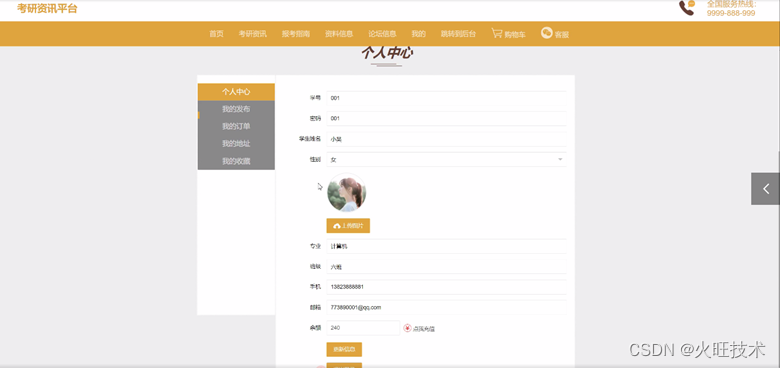Open customer service chat (客服)
The height and width of the screenshot is (368, 781).
tap(555, 33)
